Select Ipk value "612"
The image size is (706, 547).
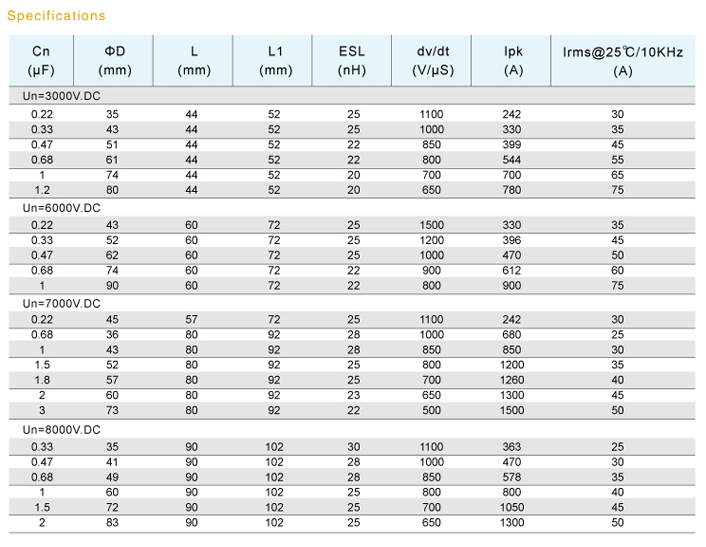click(x=512, y=270)
